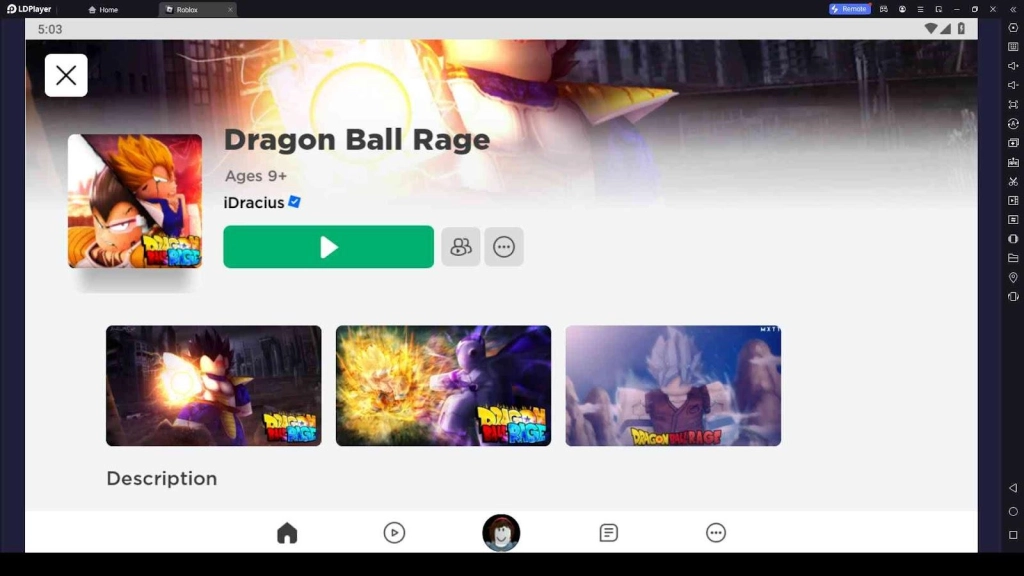Screen dimensions: 1024x576
Task: Open the LDPlayer hamburger menu
Action: (x=920, y=9)
